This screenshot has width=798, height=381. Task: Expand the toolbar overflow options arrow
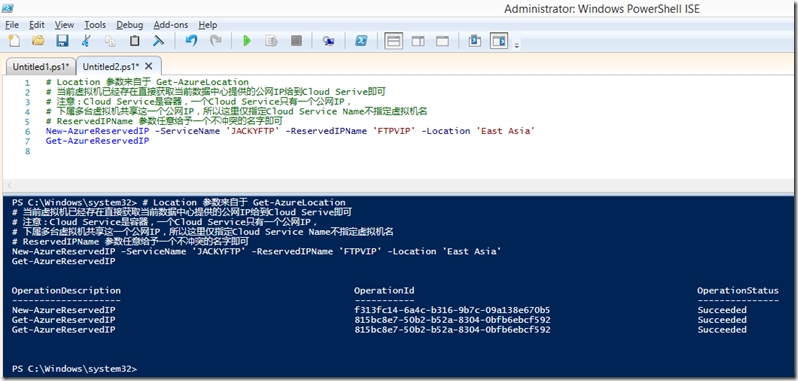coord(516,45)
